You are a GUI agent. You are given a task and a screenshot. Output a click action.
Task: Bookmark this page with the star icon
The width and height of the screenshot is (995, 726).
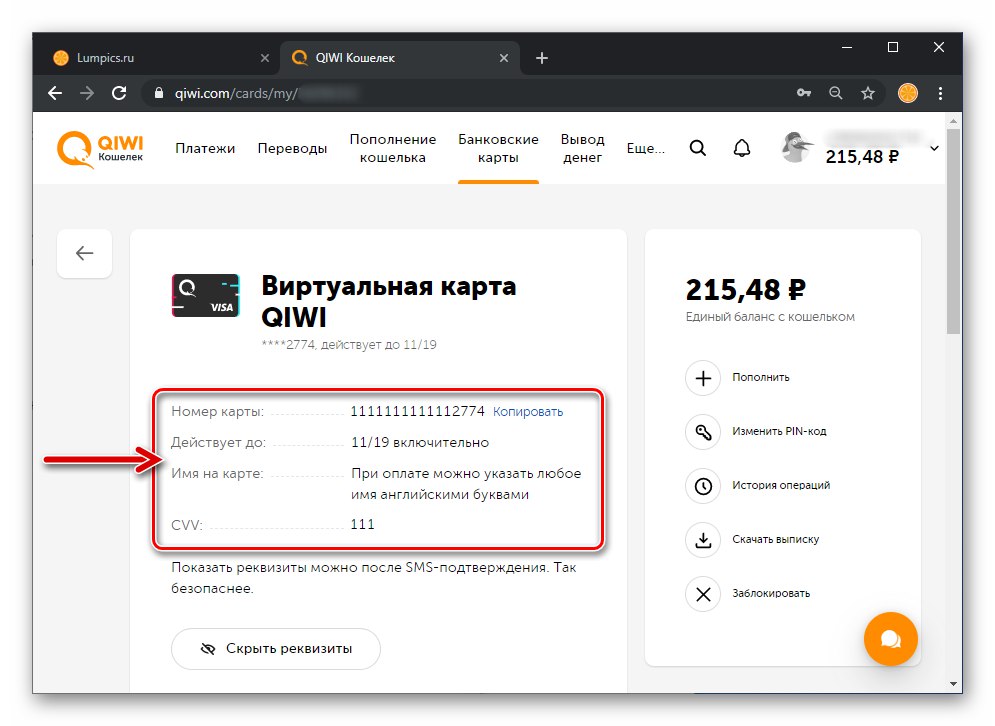(867, 93)
